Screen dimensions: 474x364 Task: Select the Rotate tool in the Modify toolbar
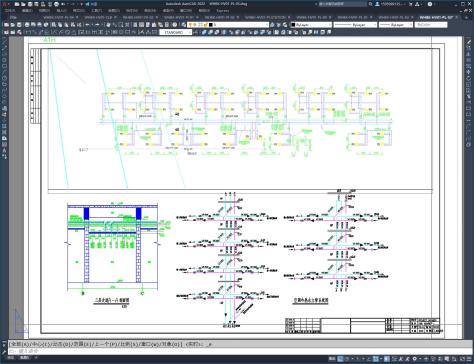(x=469, y=78)
